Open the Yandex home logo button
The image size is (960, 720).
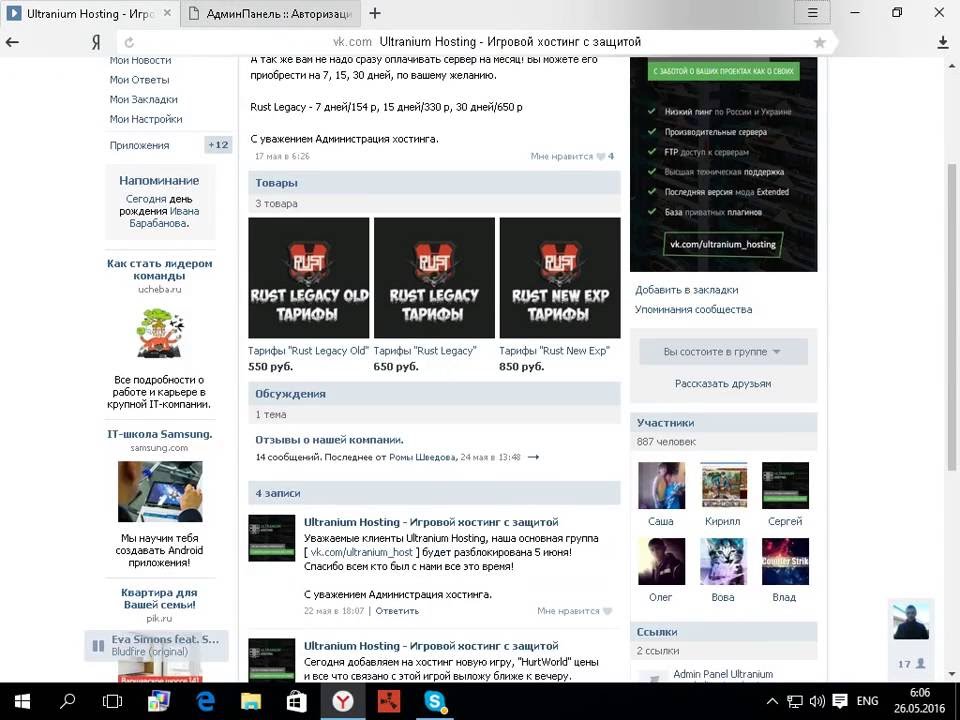tap(96, 42)
